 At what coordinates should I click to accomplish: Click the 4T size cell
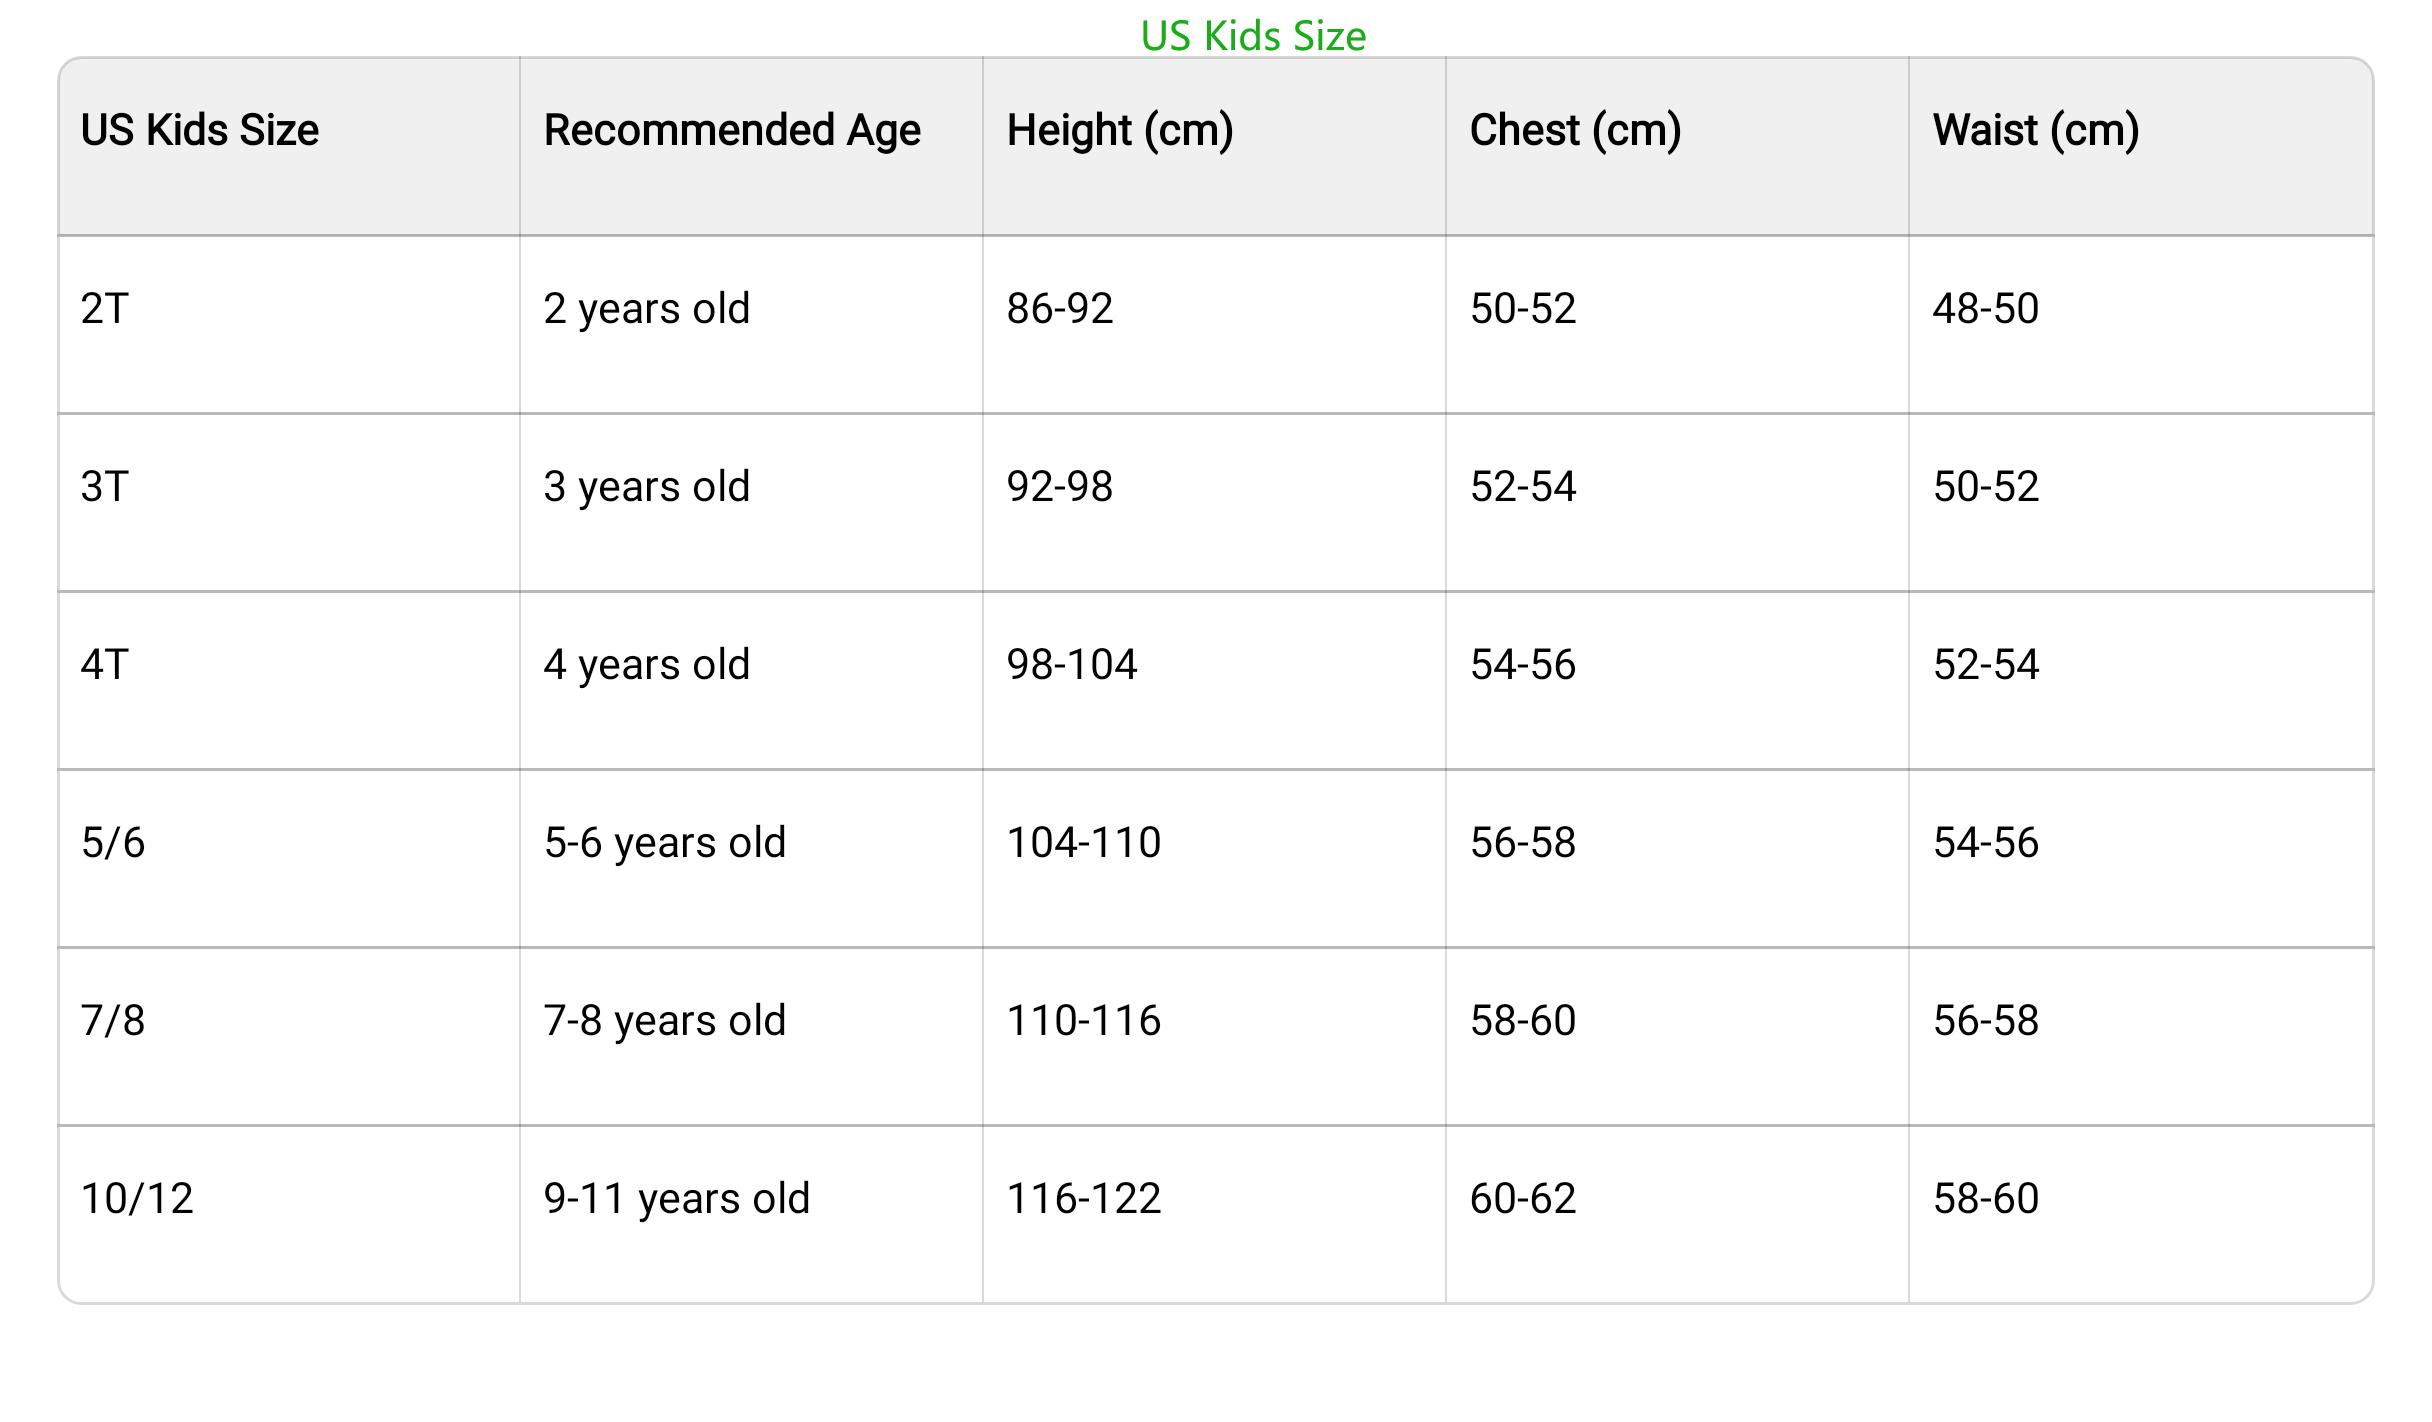290,681
